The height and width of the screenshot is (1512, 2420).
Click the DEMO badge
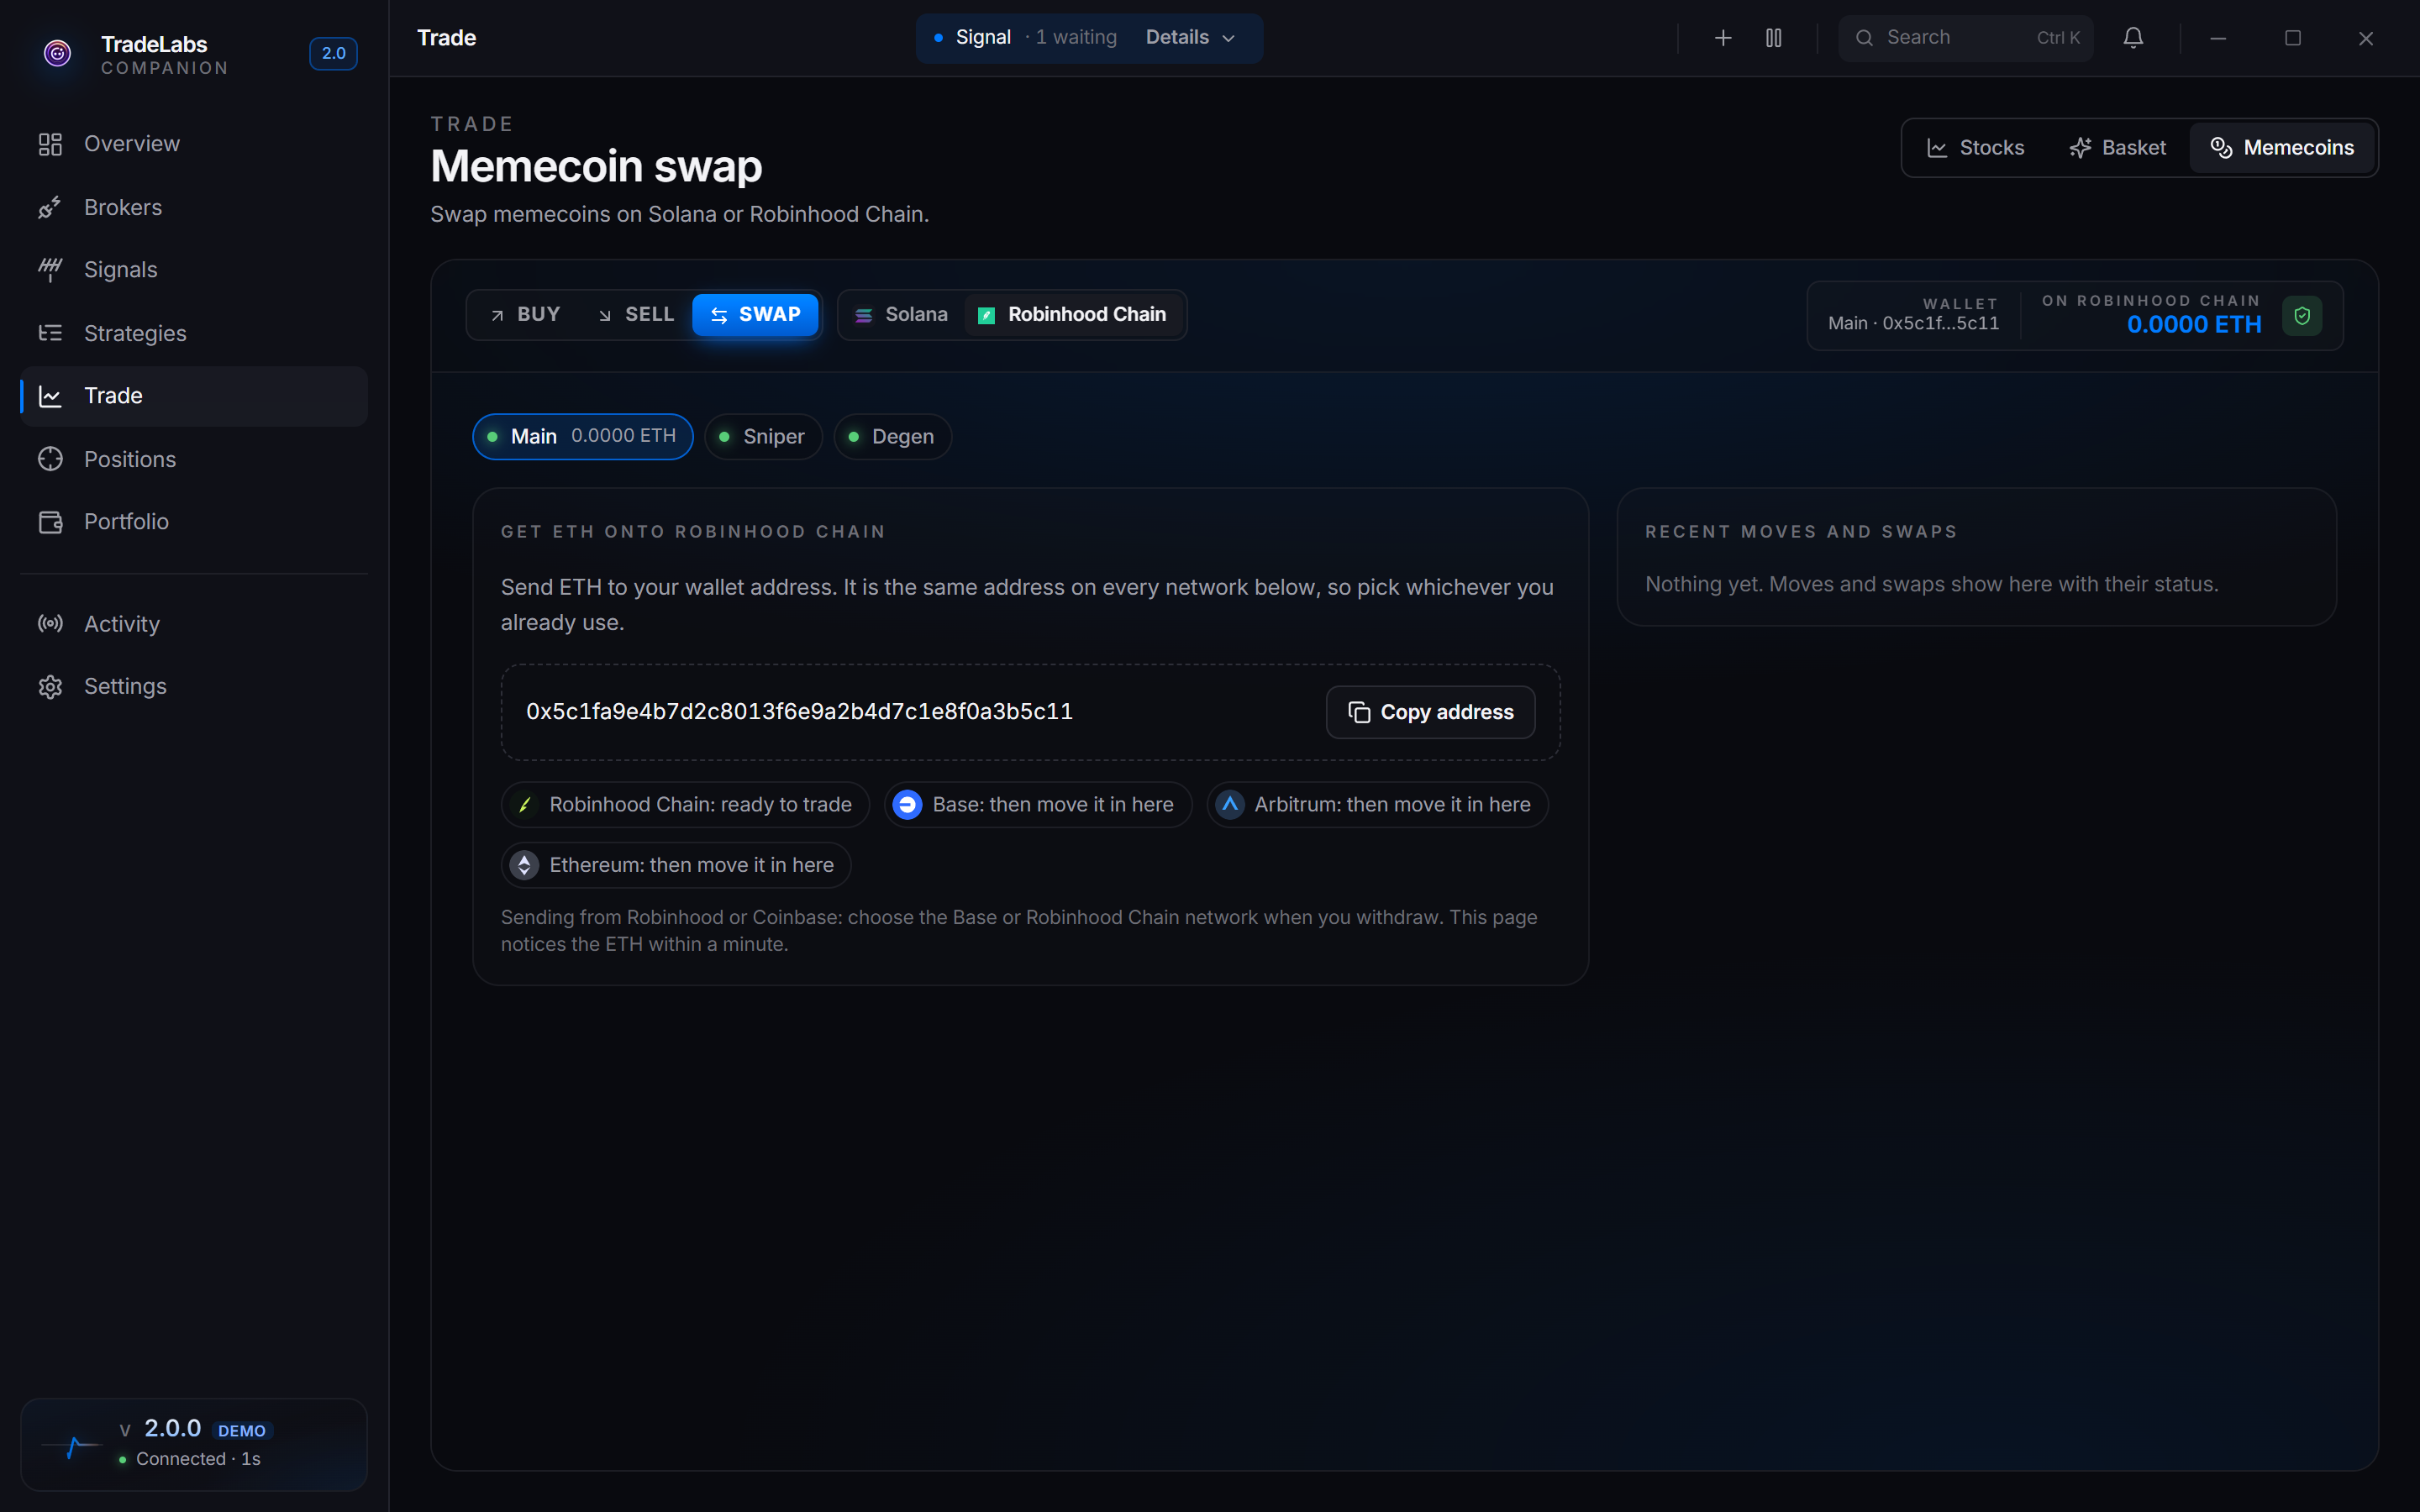[x=242, y=1431]
